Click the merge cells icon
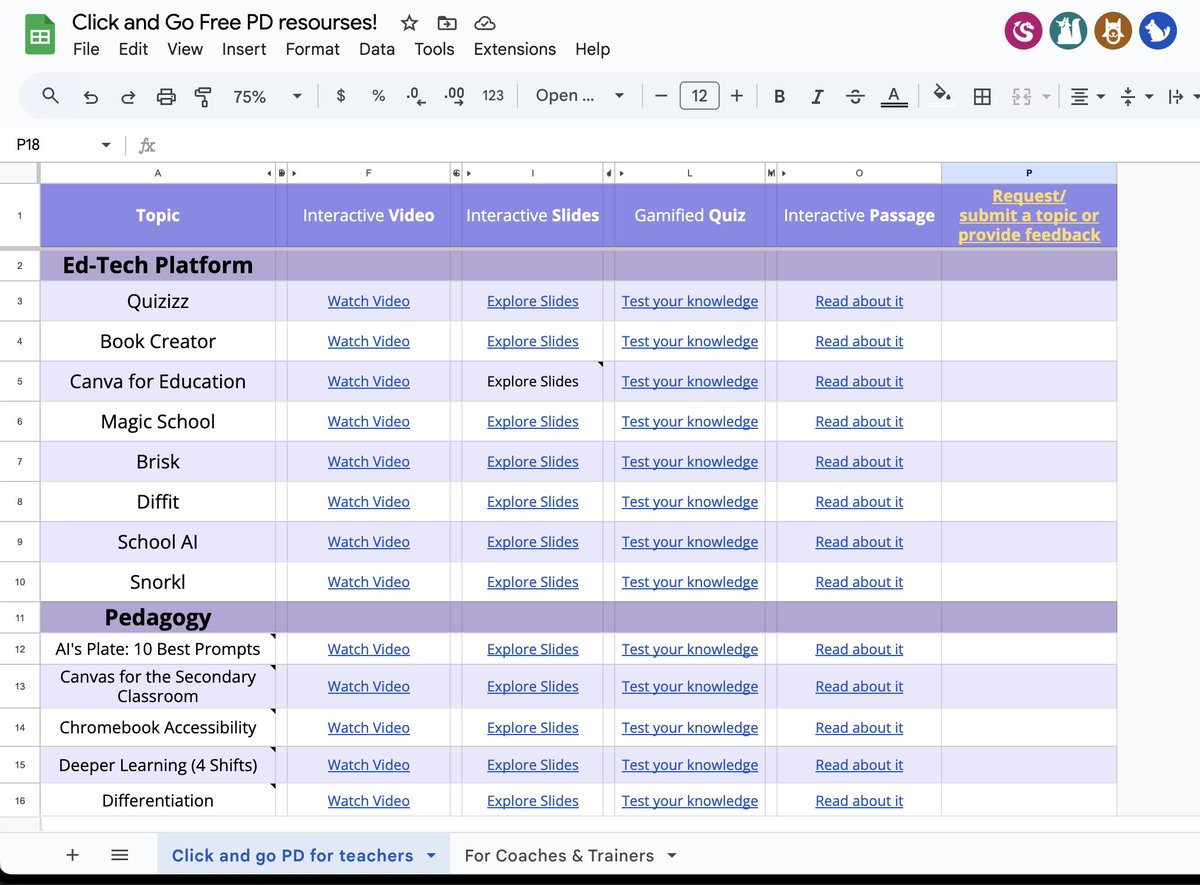Screen dimensions: 1200x885 click(x=1021, y=96)
